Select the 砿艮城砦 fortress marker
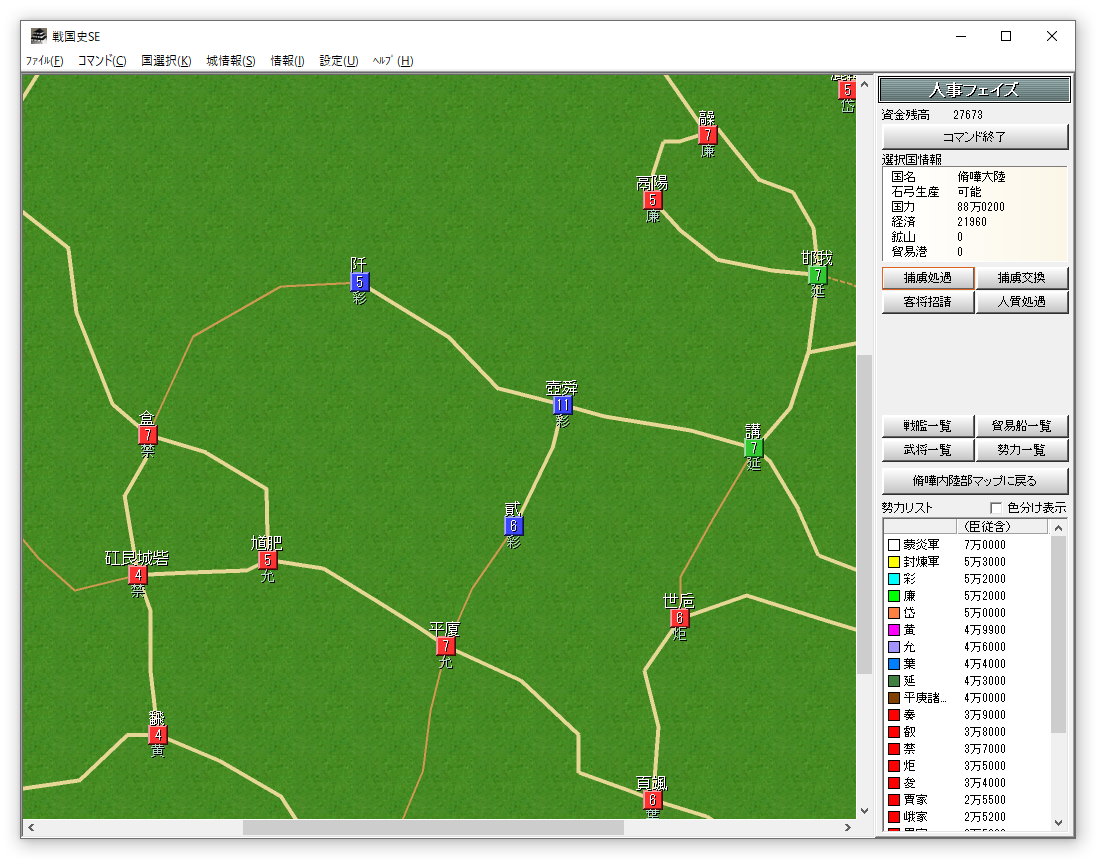The image size is (1096, 859). click(x=137, y=575)
